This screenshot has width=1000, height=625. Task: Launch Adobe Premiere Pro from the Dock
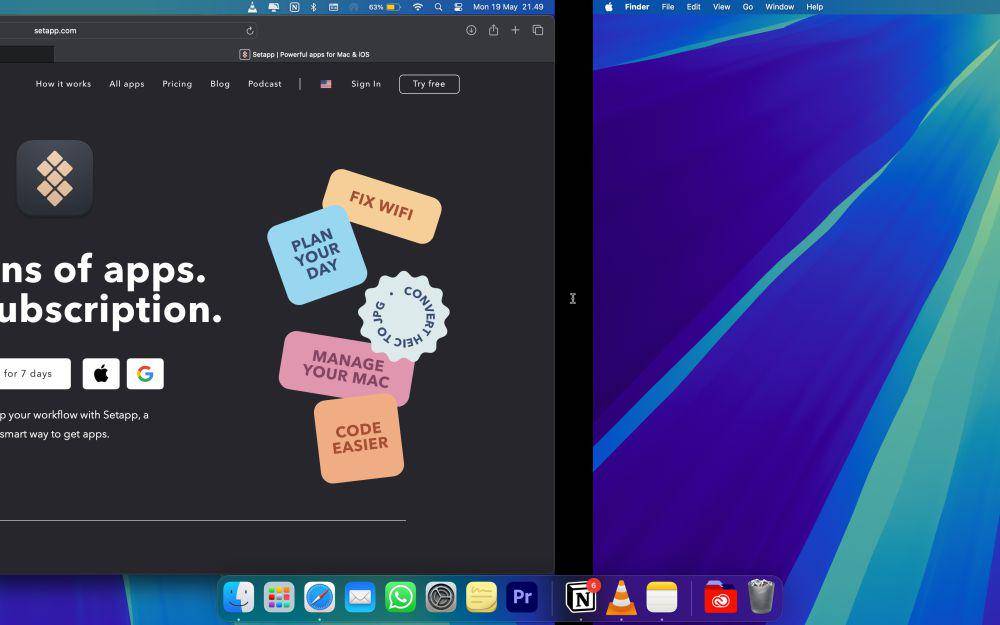point(522,597)
